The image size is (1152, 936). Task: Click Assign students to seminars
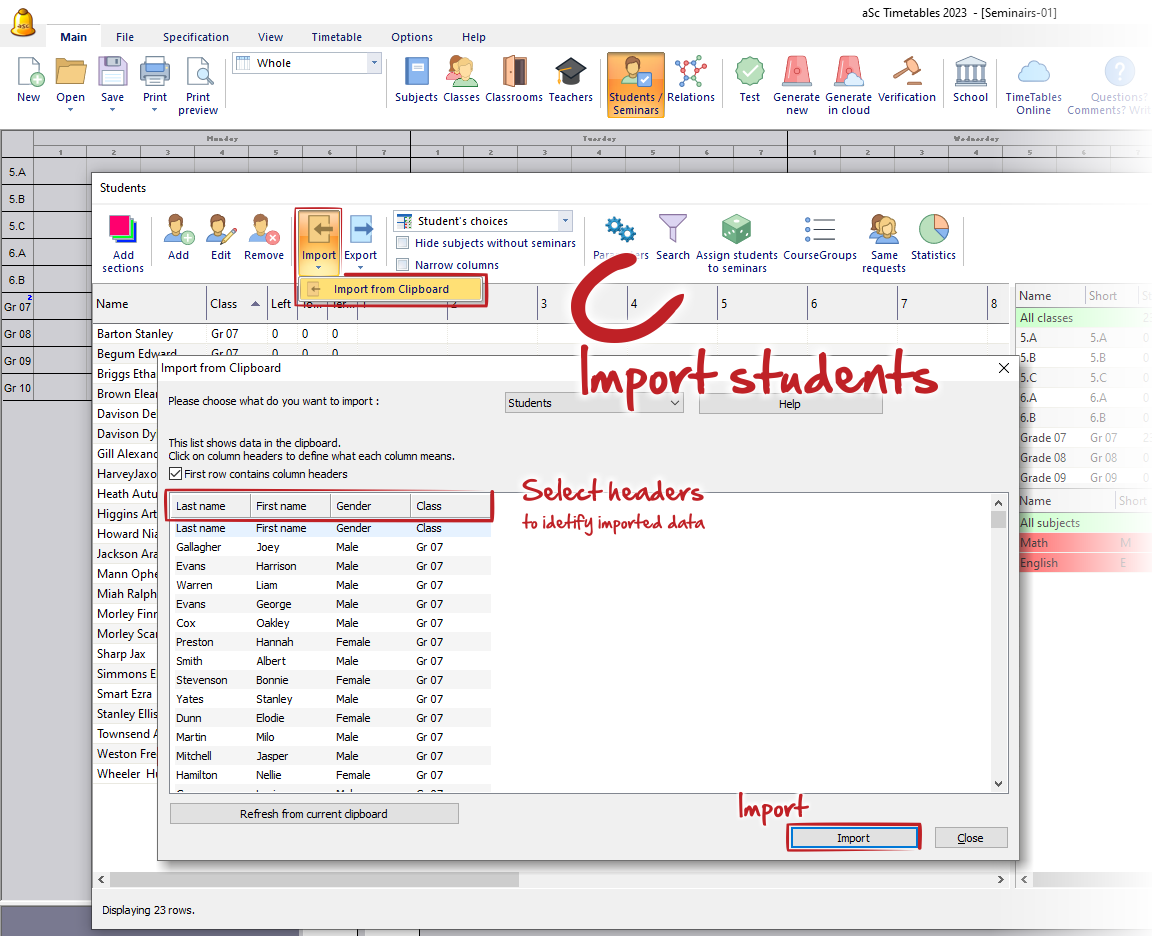tap(737, 243)
